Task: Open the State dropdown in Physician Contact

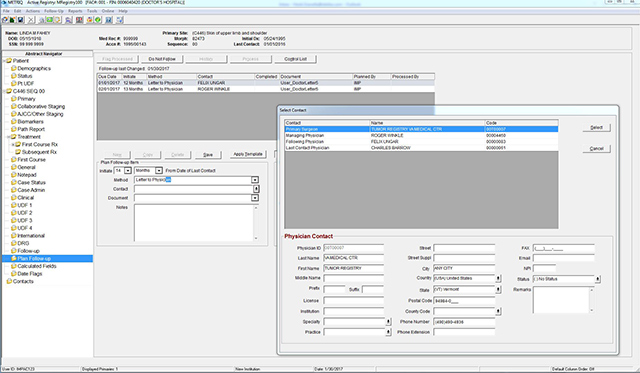Action: click(x=498, y=289)
